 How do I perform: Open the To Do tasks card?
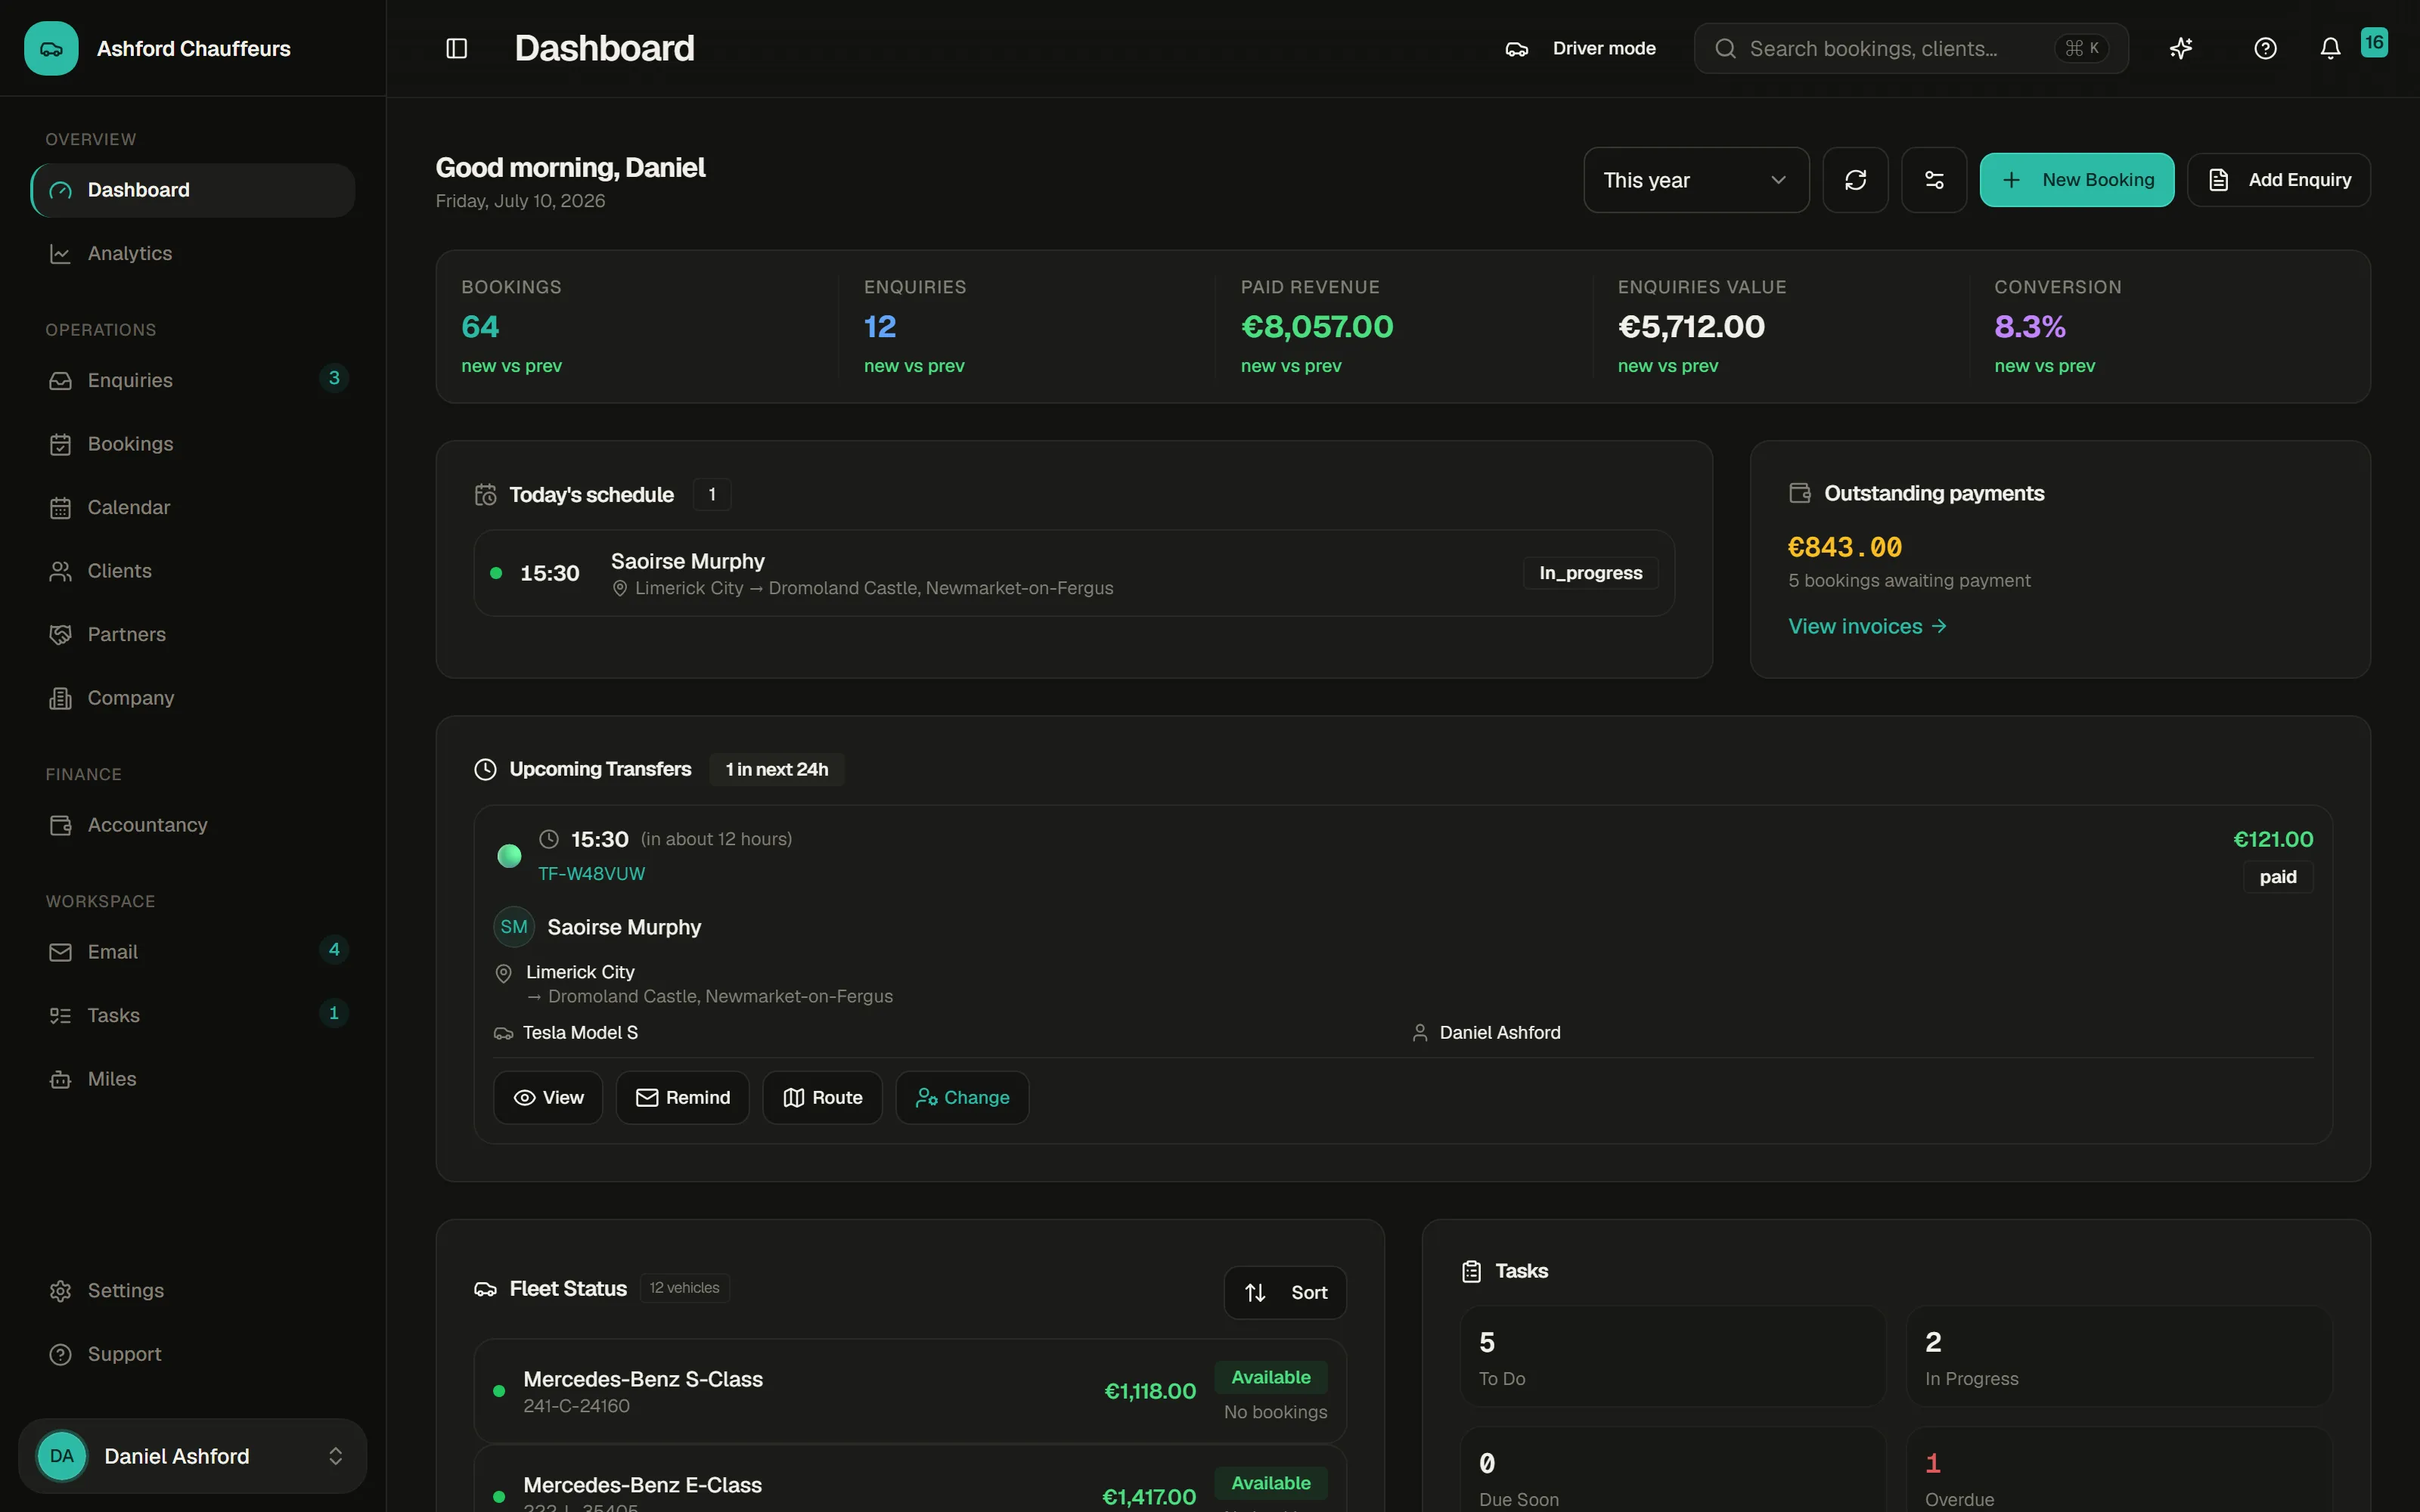tap(1672, 1357)
